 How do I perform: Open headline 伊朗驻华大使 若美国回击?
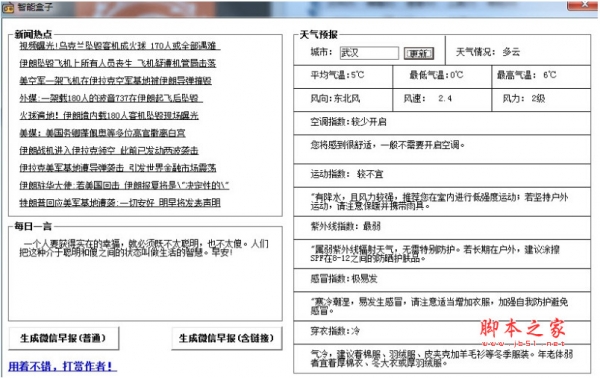point(124,185)
